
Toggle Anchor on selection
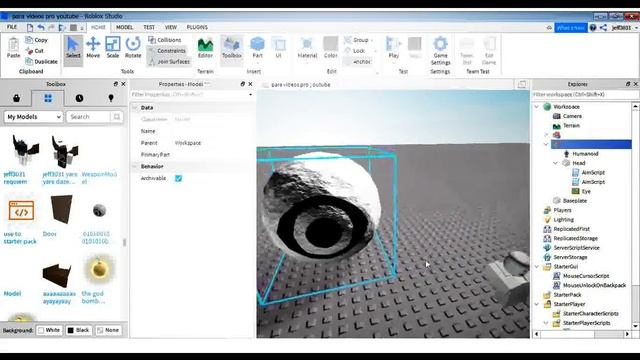(x=358, y=62)
